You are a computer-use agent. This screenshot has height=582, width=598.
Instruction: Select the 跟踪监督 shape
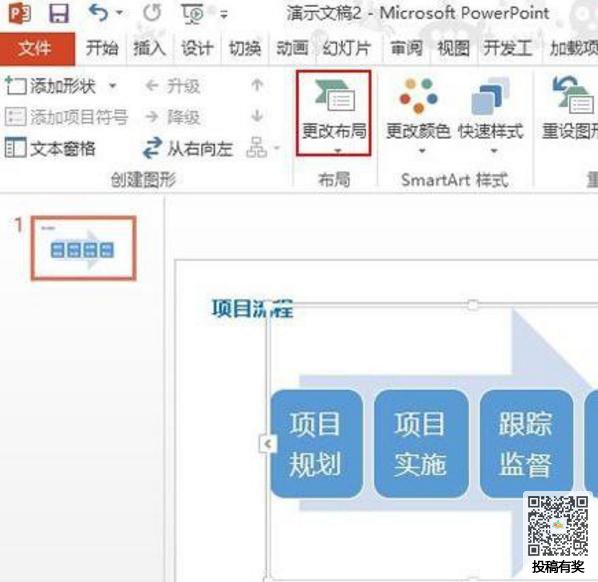click(526, 444)
